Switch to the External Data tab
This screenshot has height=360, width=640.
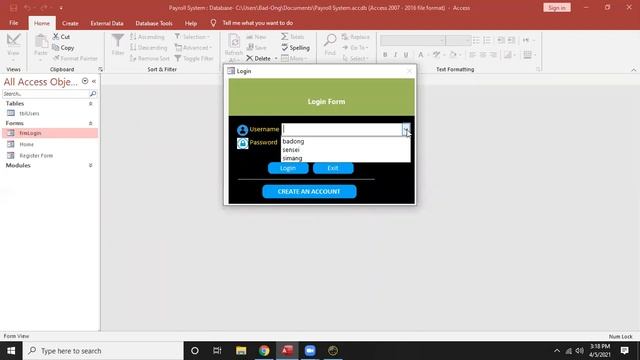pyautogui.click(x=107, y=23)
